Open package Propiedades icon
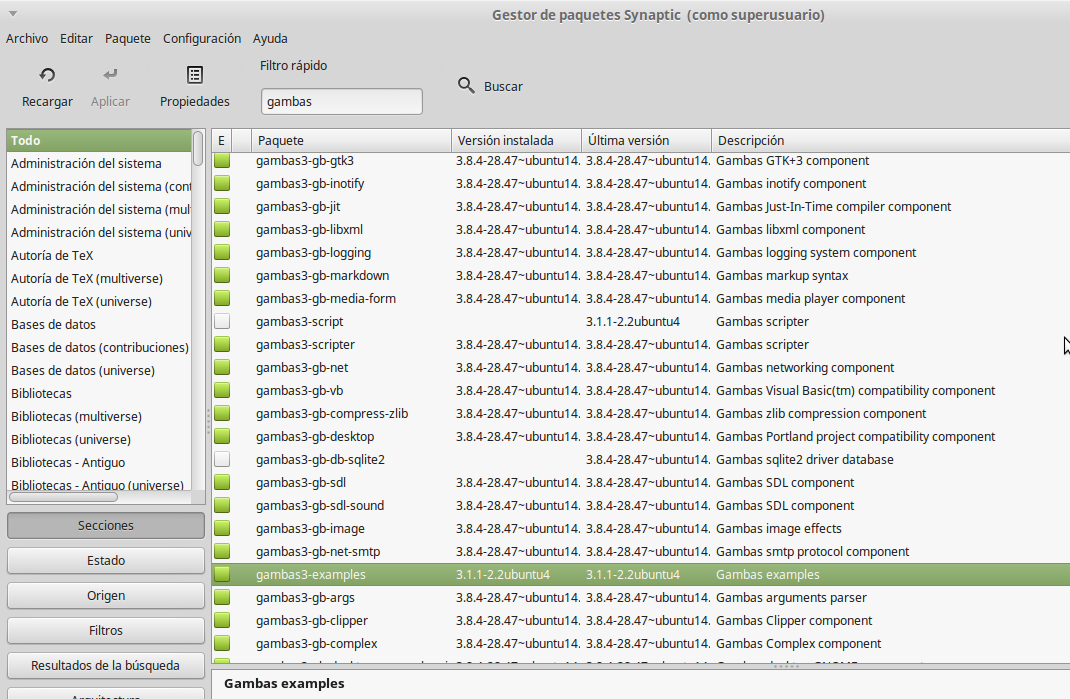The height and width of the screenshot is (699, 1070). click(x=194, y=74)
